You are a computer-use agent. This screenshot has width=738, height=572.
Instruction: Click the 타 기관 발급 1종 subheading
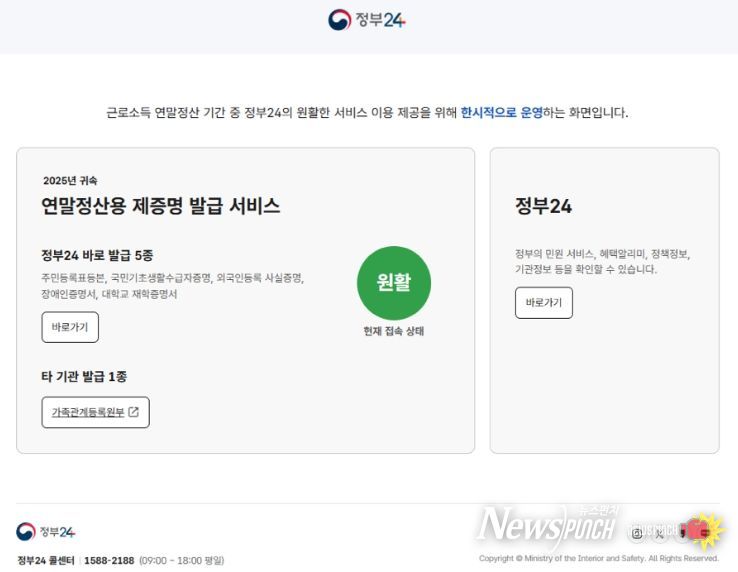click(84, 377)
